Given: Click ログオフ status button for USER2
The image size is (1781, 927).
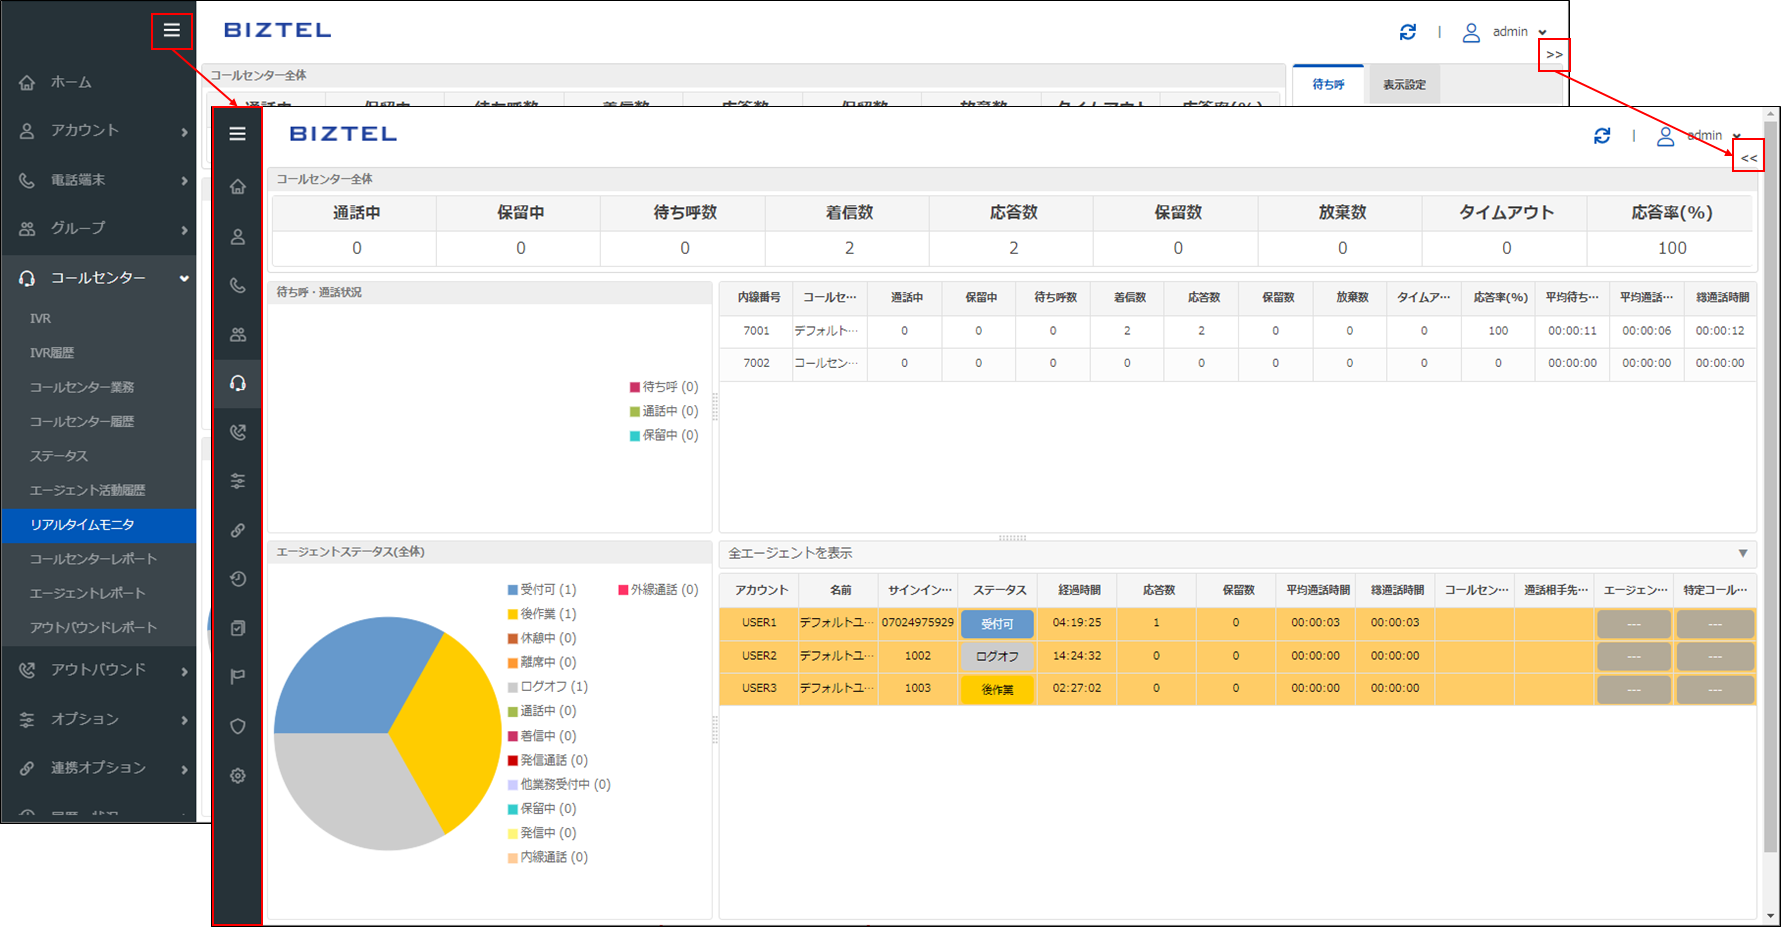Looking at the screenshot, I should coord(997,656).
